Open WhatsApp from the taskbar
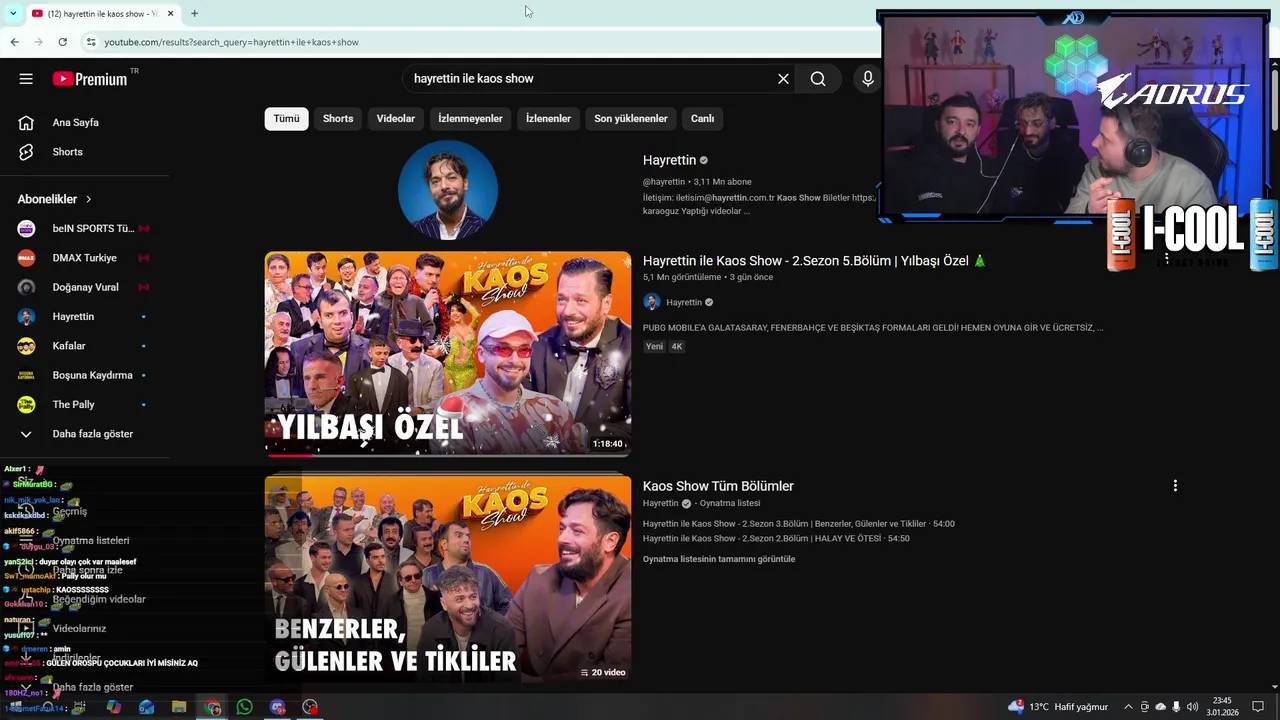The image size is (1280, 720). click(245, 707)
